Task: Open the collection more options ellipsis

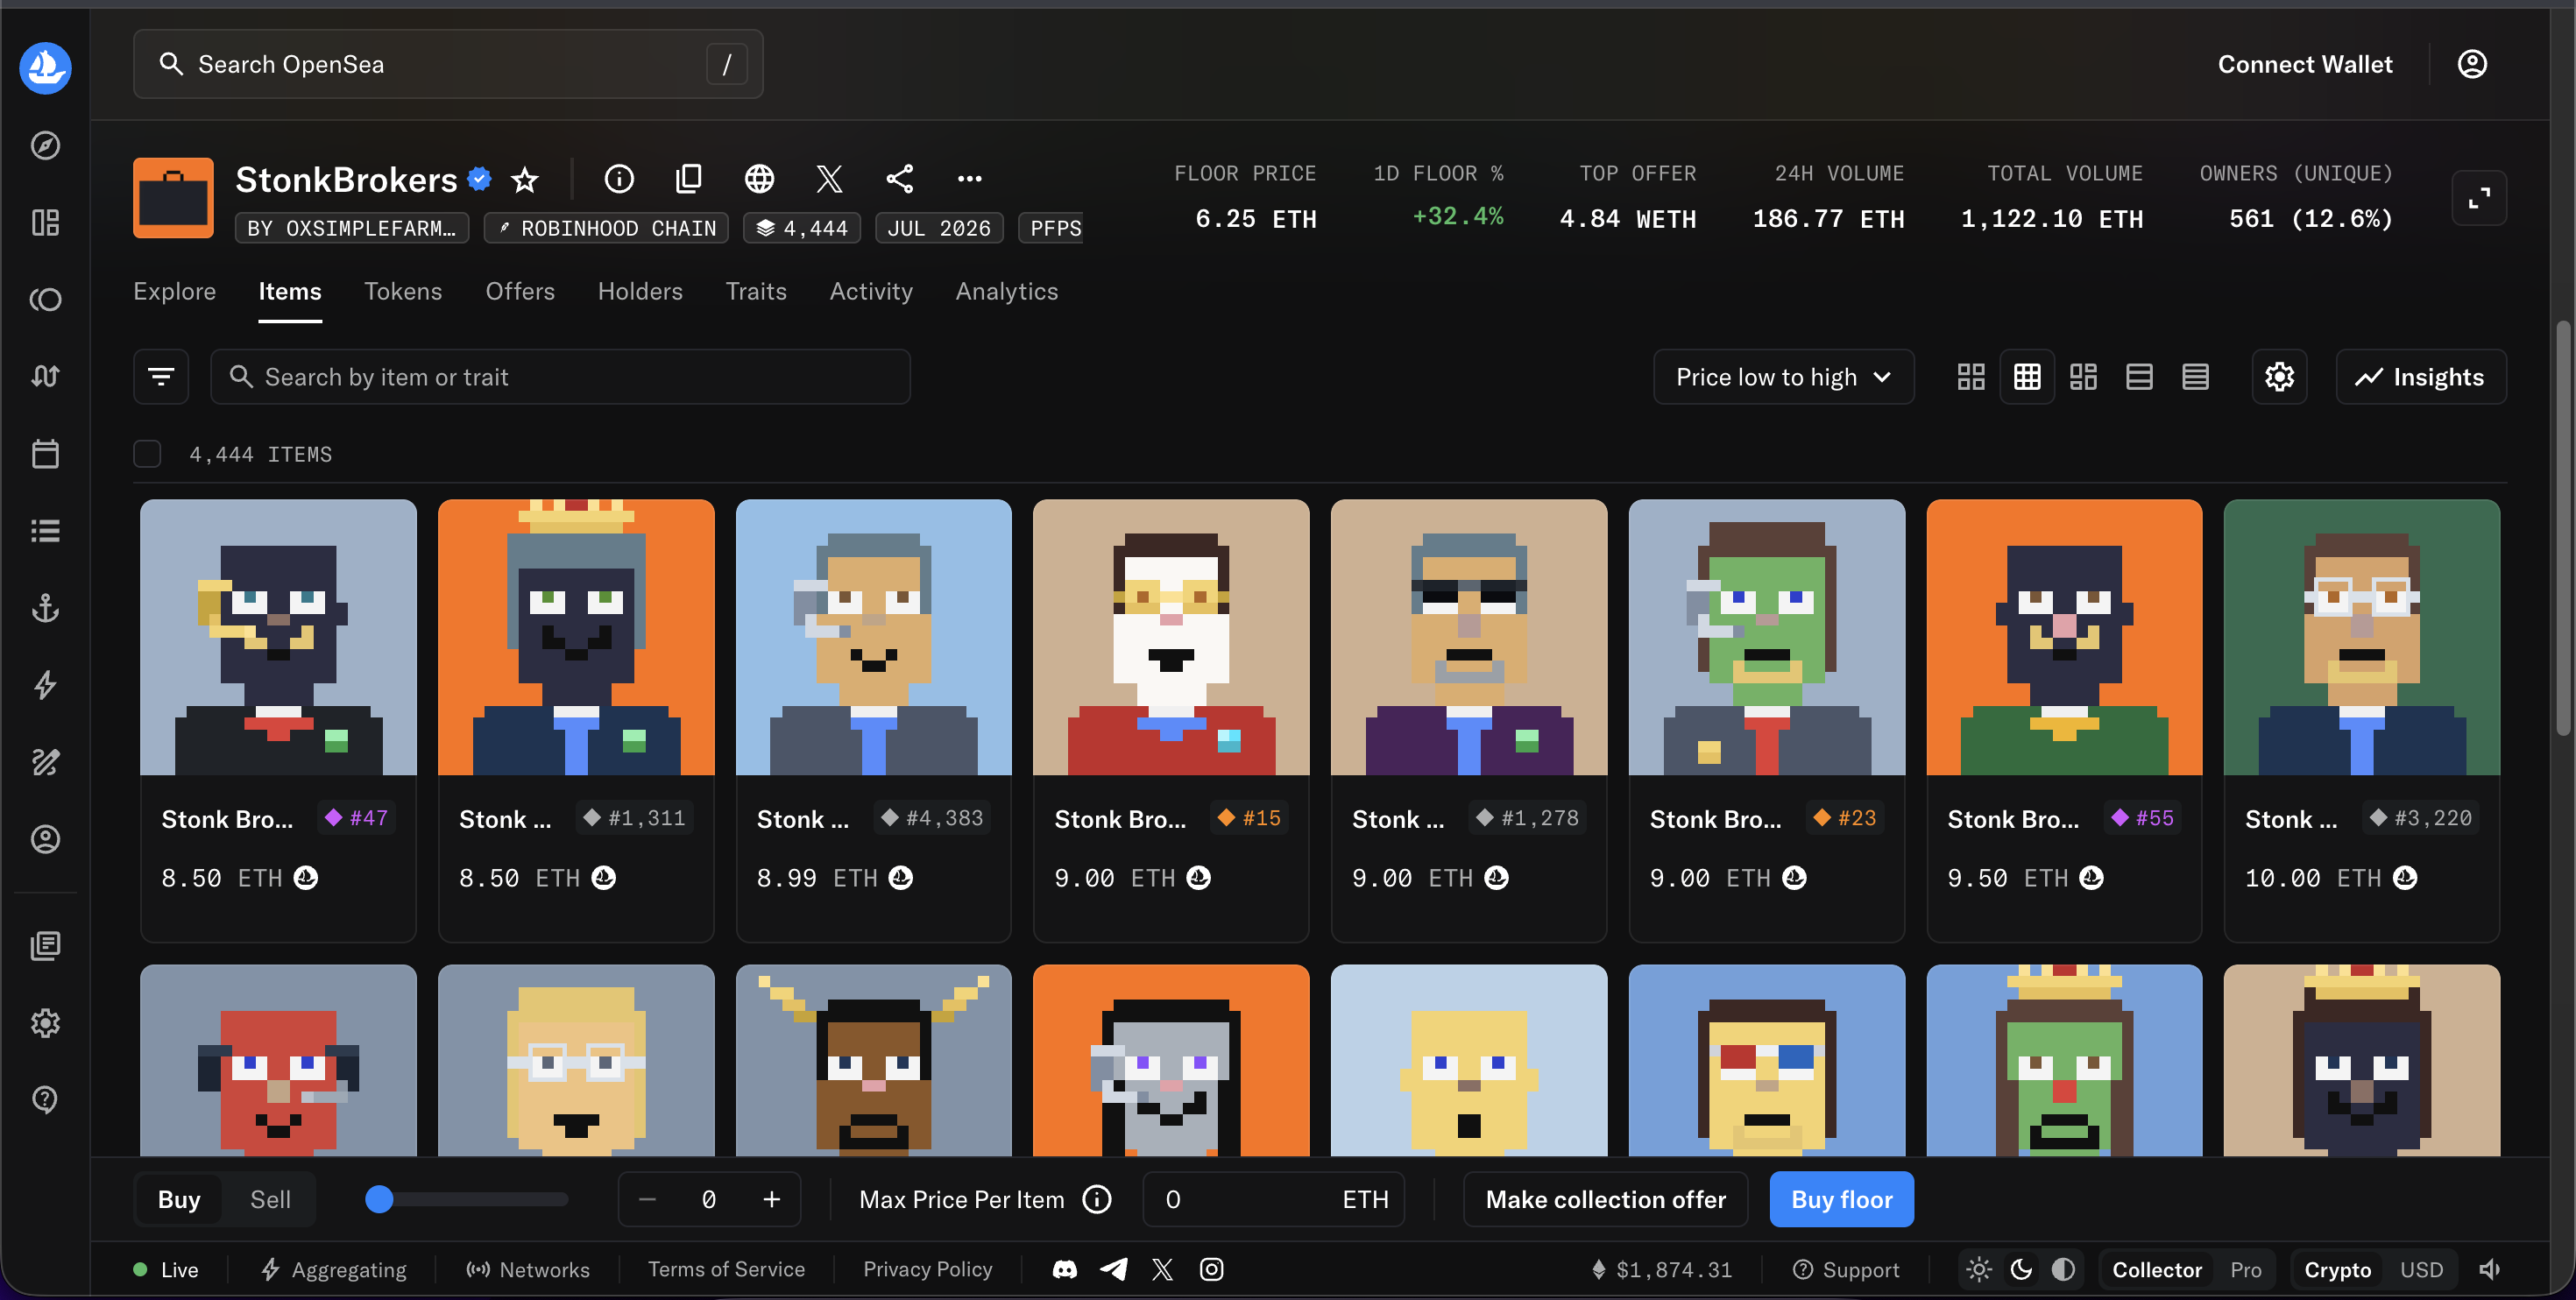Action: [x=969, y=179]
